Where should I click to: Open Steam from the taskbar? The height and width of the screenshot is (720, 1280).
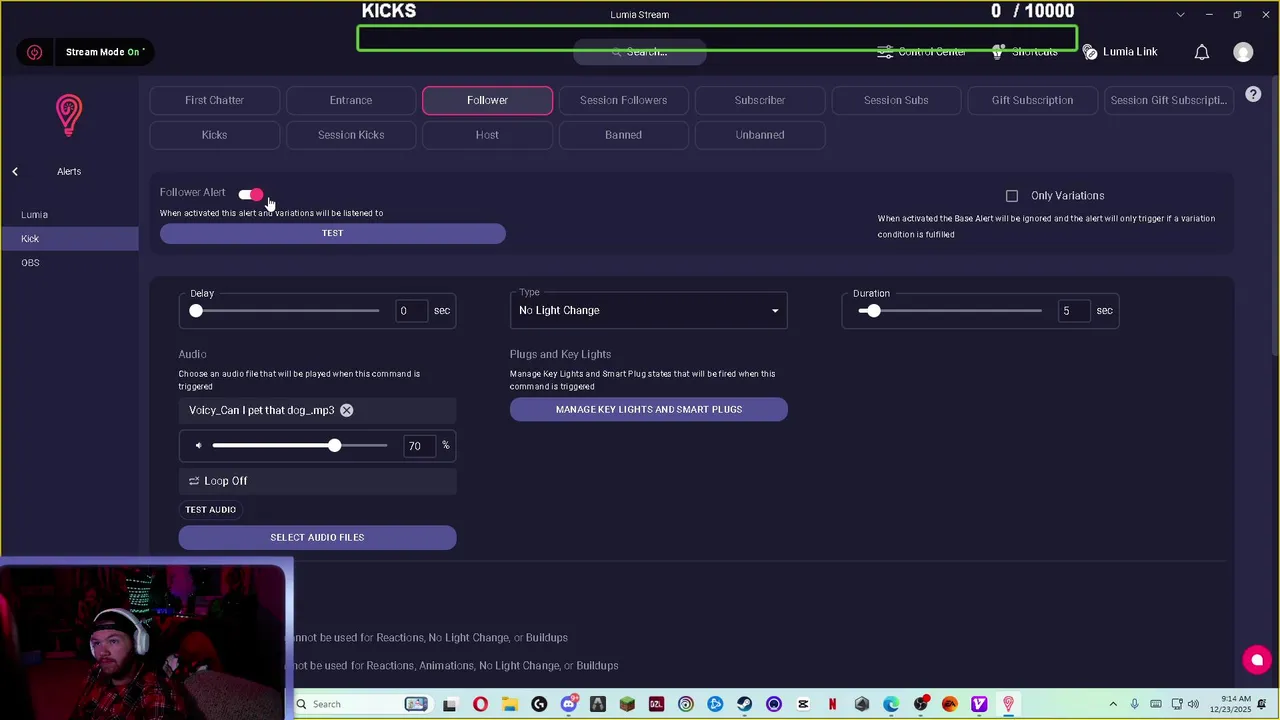coord(744,704)
